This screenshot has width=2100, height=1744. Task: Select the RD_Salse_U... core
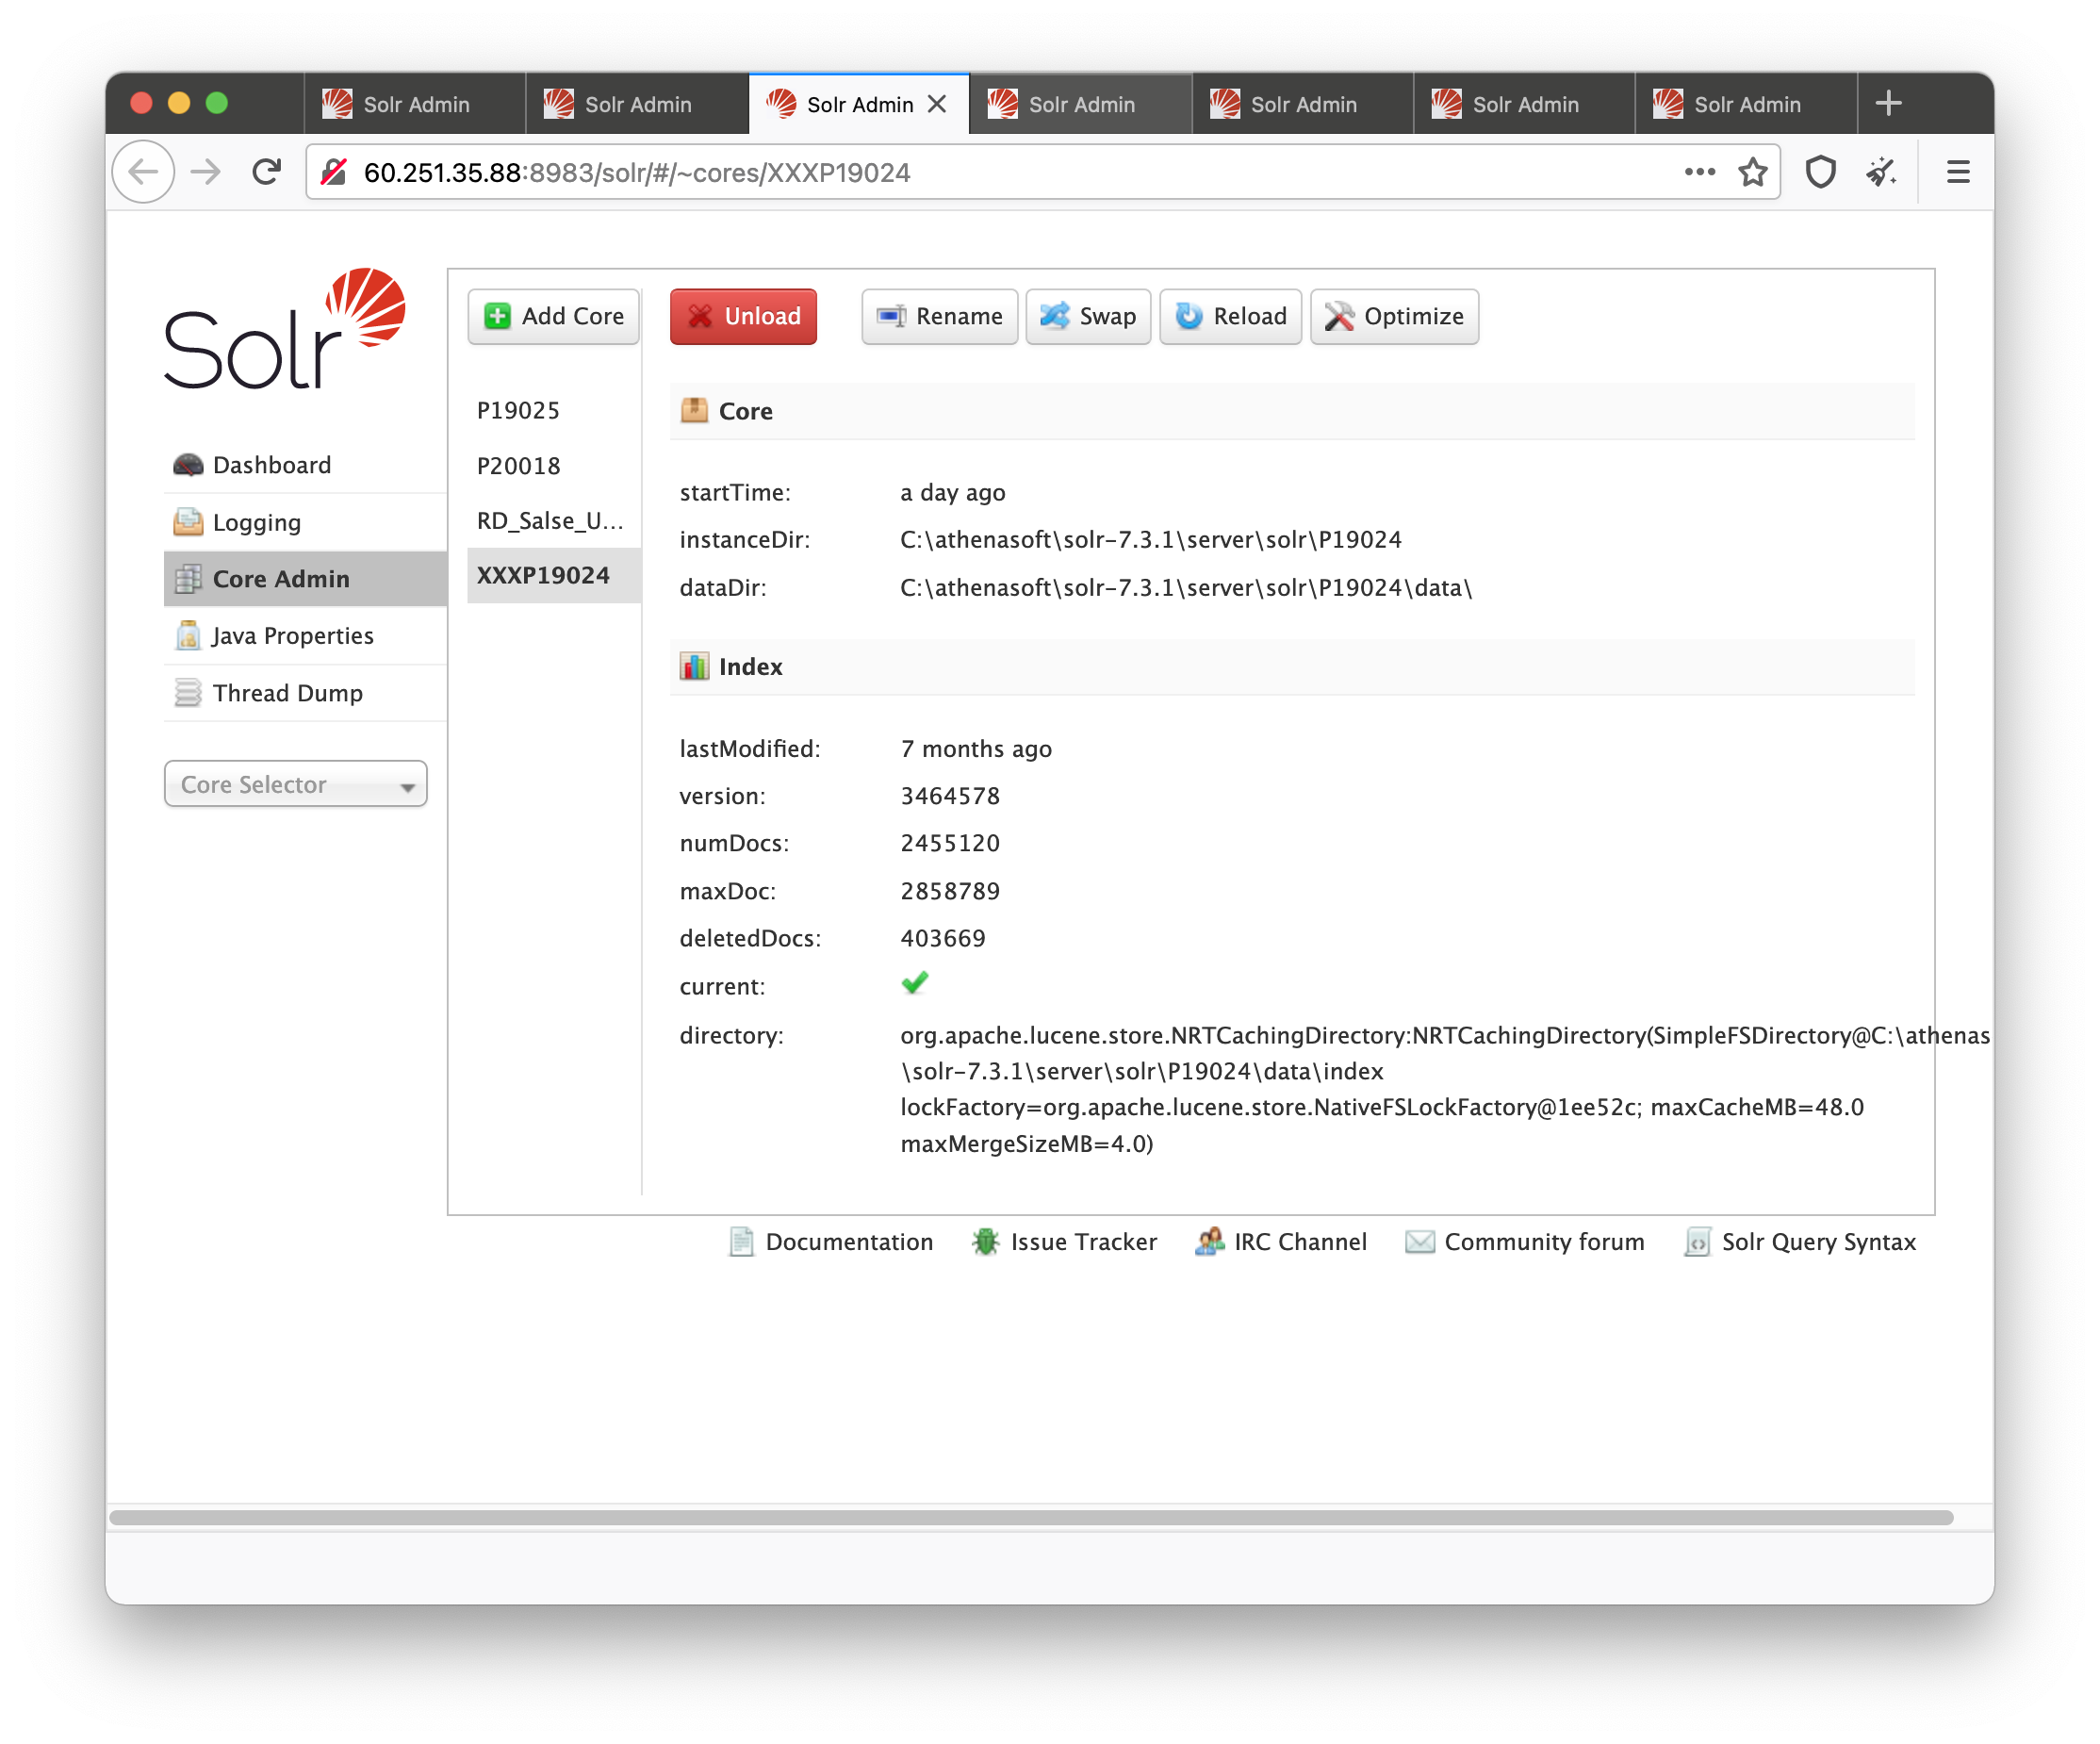coord(553,520)
